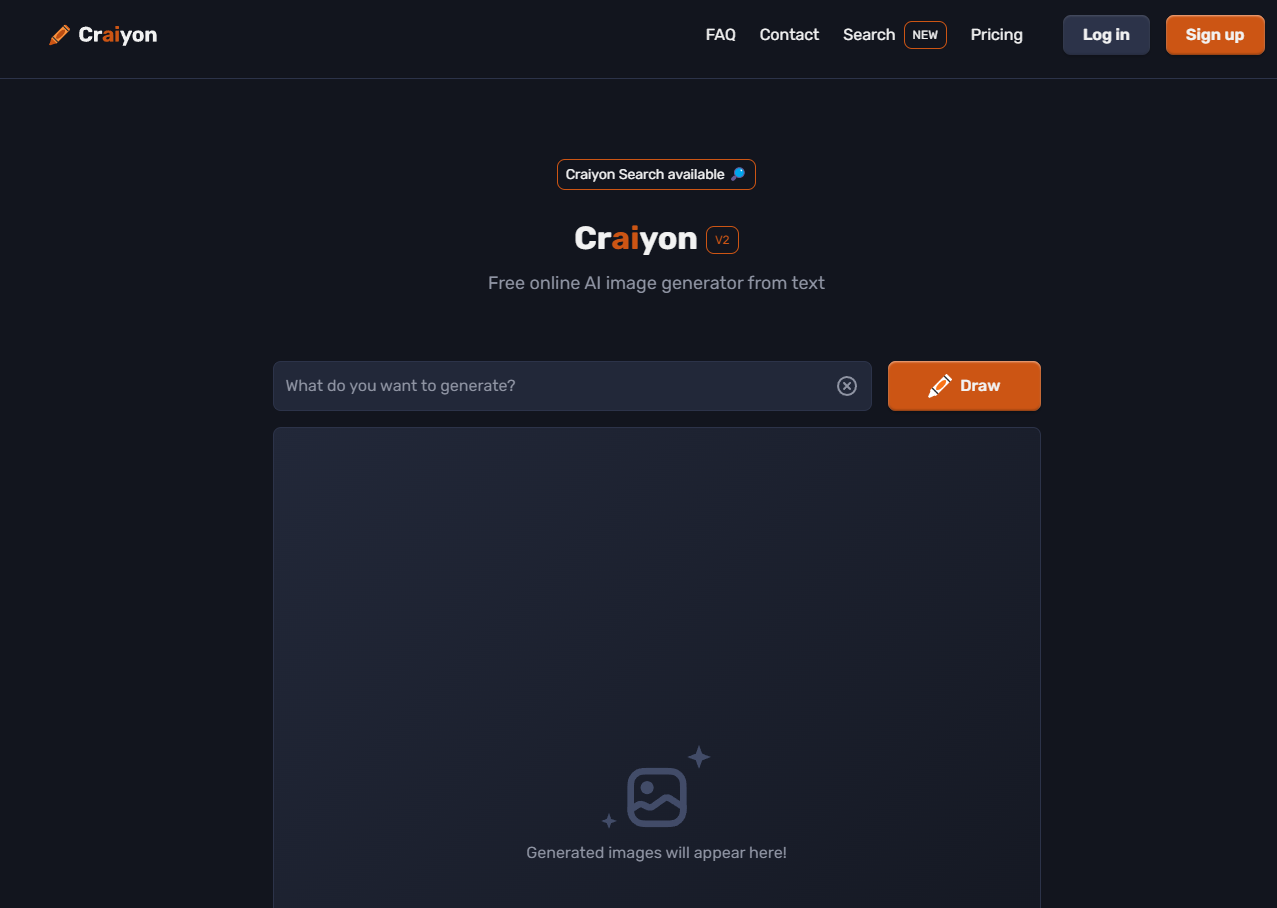The width and height of the screenshot is (1277, 908).
Task: Click the orange pencil logo icon in header
Action: (x=59, y=35)
